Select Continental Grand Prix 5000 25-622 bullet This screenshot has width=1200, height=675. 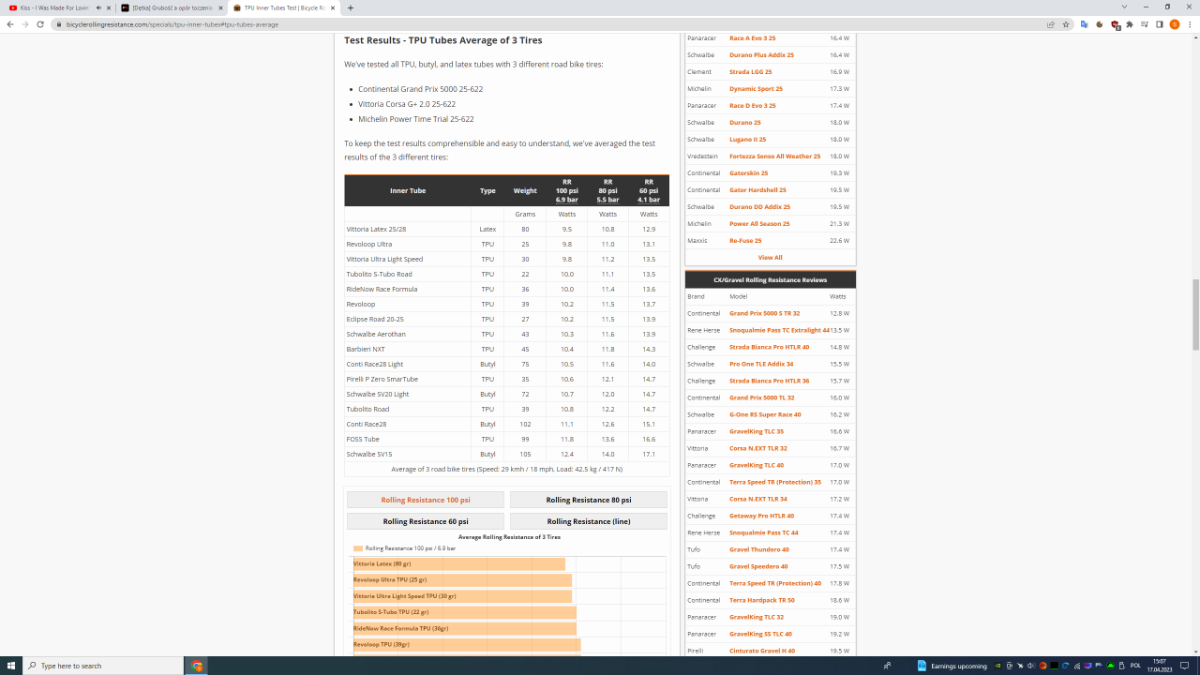(420, 89)
